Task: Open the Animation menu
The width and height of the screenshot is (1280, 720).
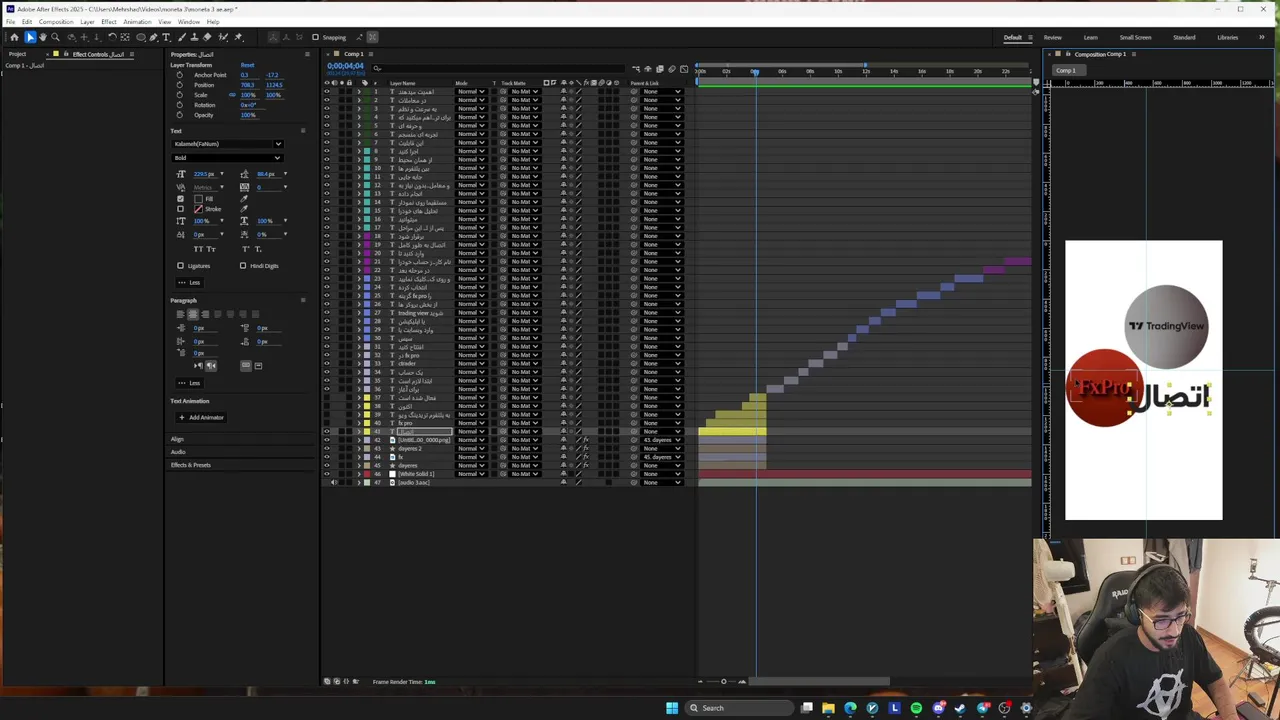Action: click(x=137, y=22)
